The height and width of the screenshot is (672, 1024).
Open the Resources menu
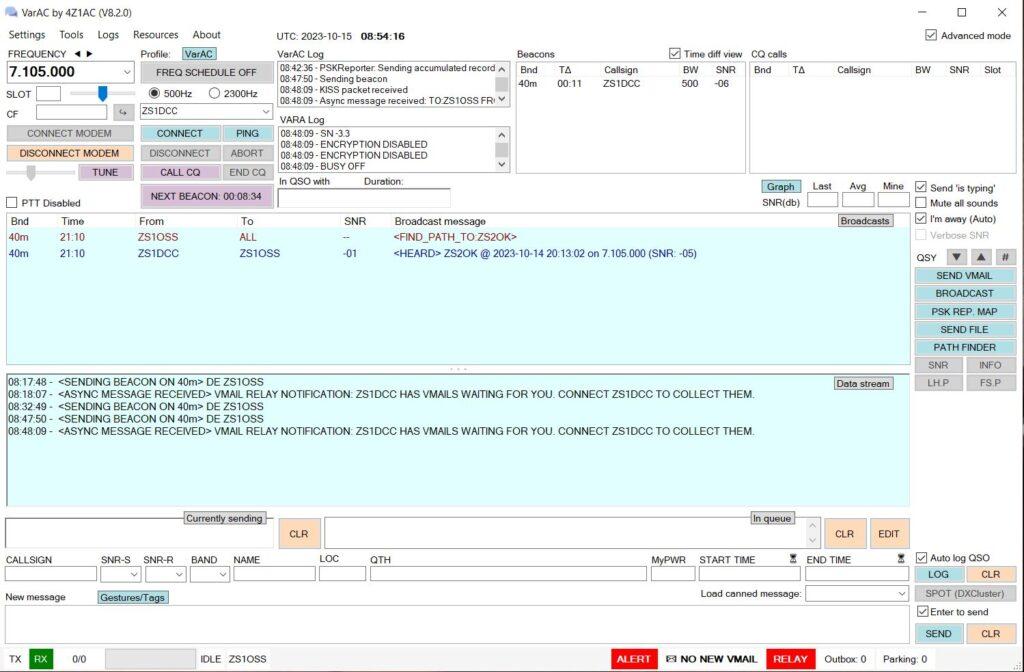click(155, 35)
